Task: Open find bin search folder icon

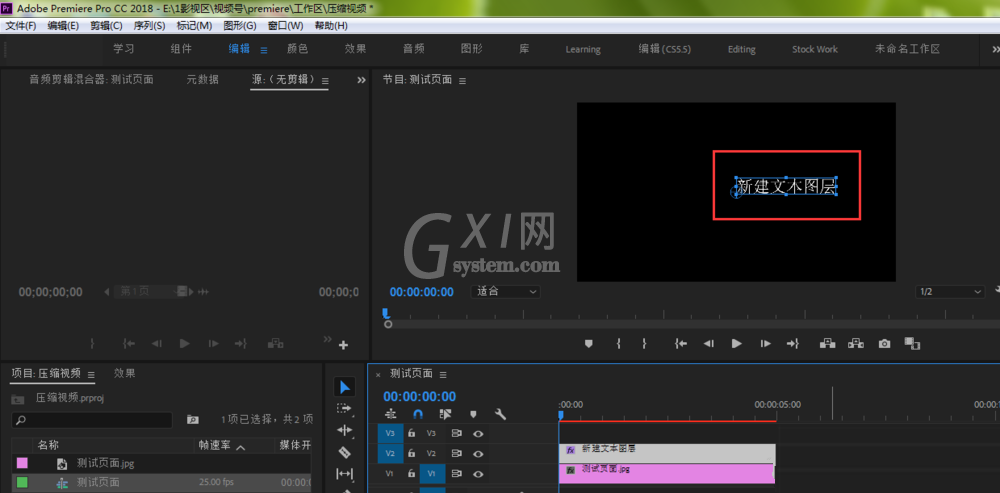Action: pyautogui.click(x=192, y=420)
